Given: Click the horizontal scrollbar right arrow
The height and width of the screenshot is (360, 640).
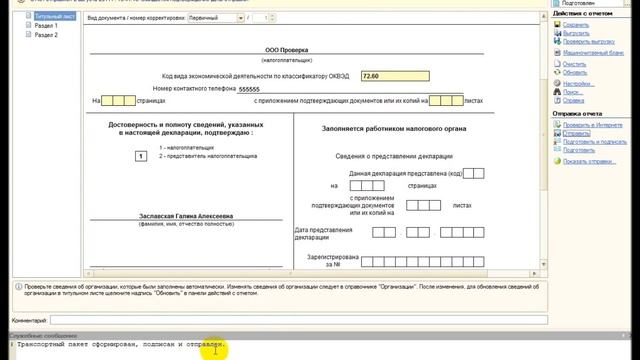Looking at the screenshot, I should click(534, 273).
